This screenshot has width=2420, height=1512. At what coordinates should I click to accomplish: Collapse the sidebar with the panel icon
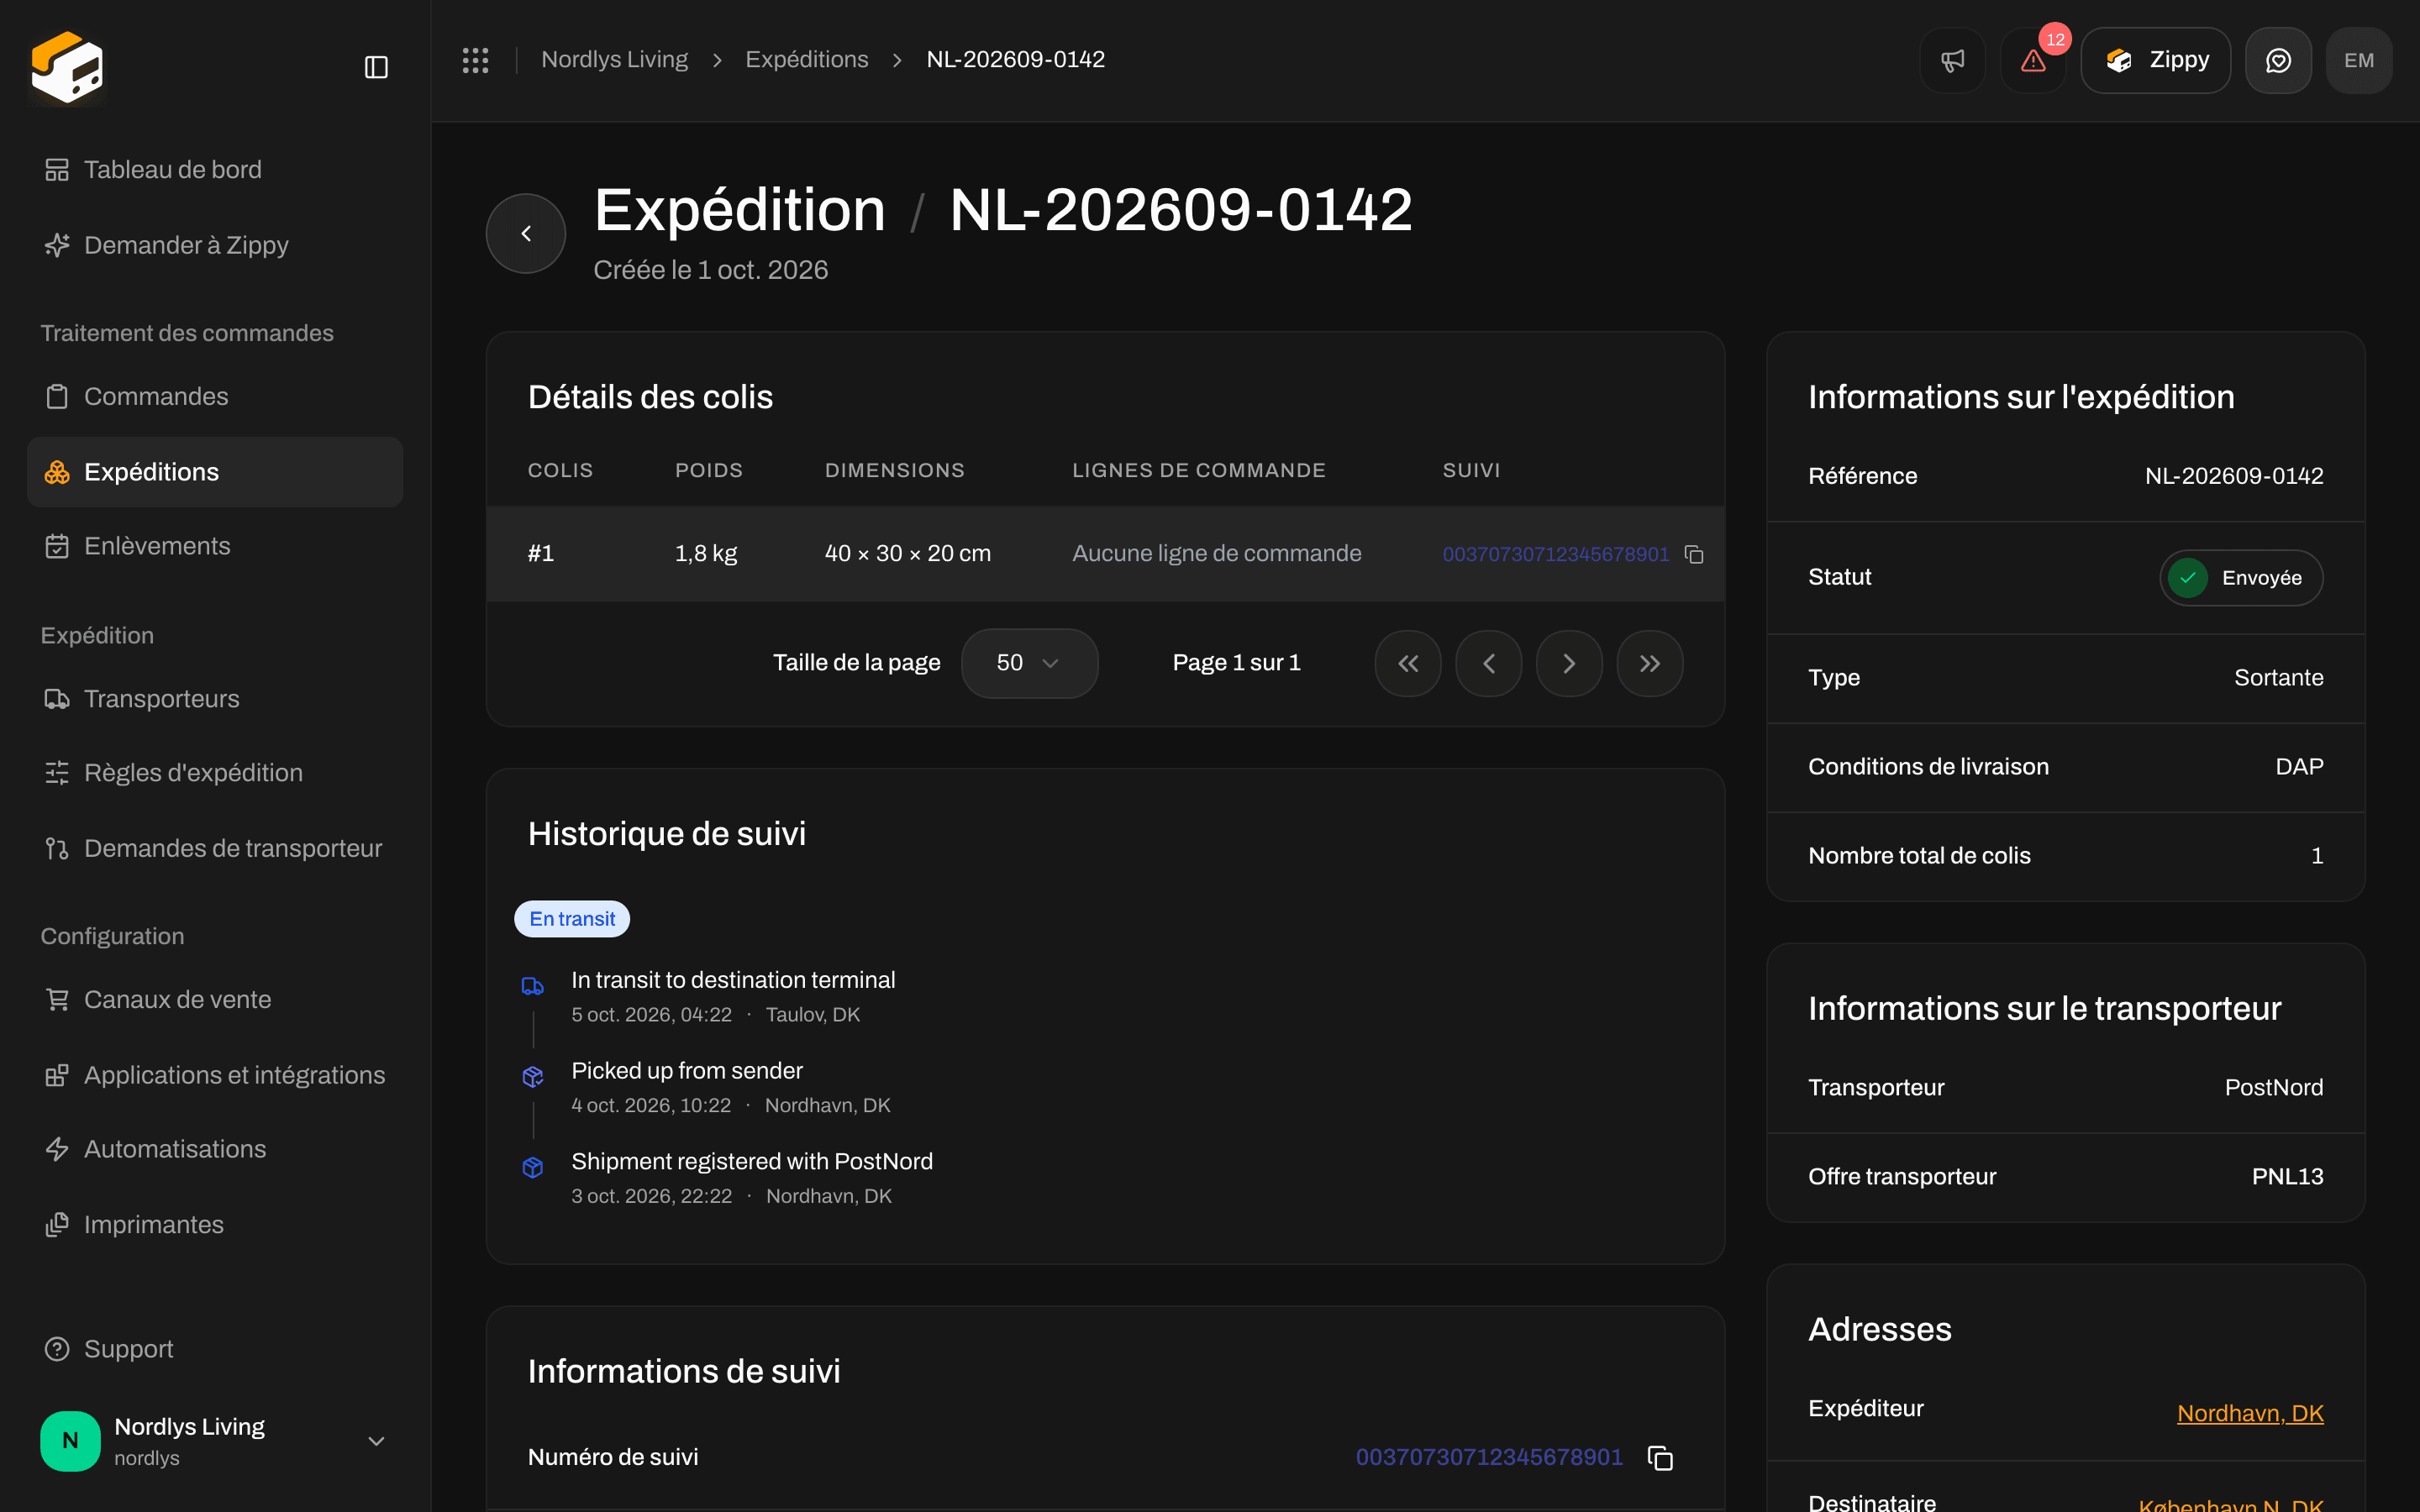click(x=376, y=67)
